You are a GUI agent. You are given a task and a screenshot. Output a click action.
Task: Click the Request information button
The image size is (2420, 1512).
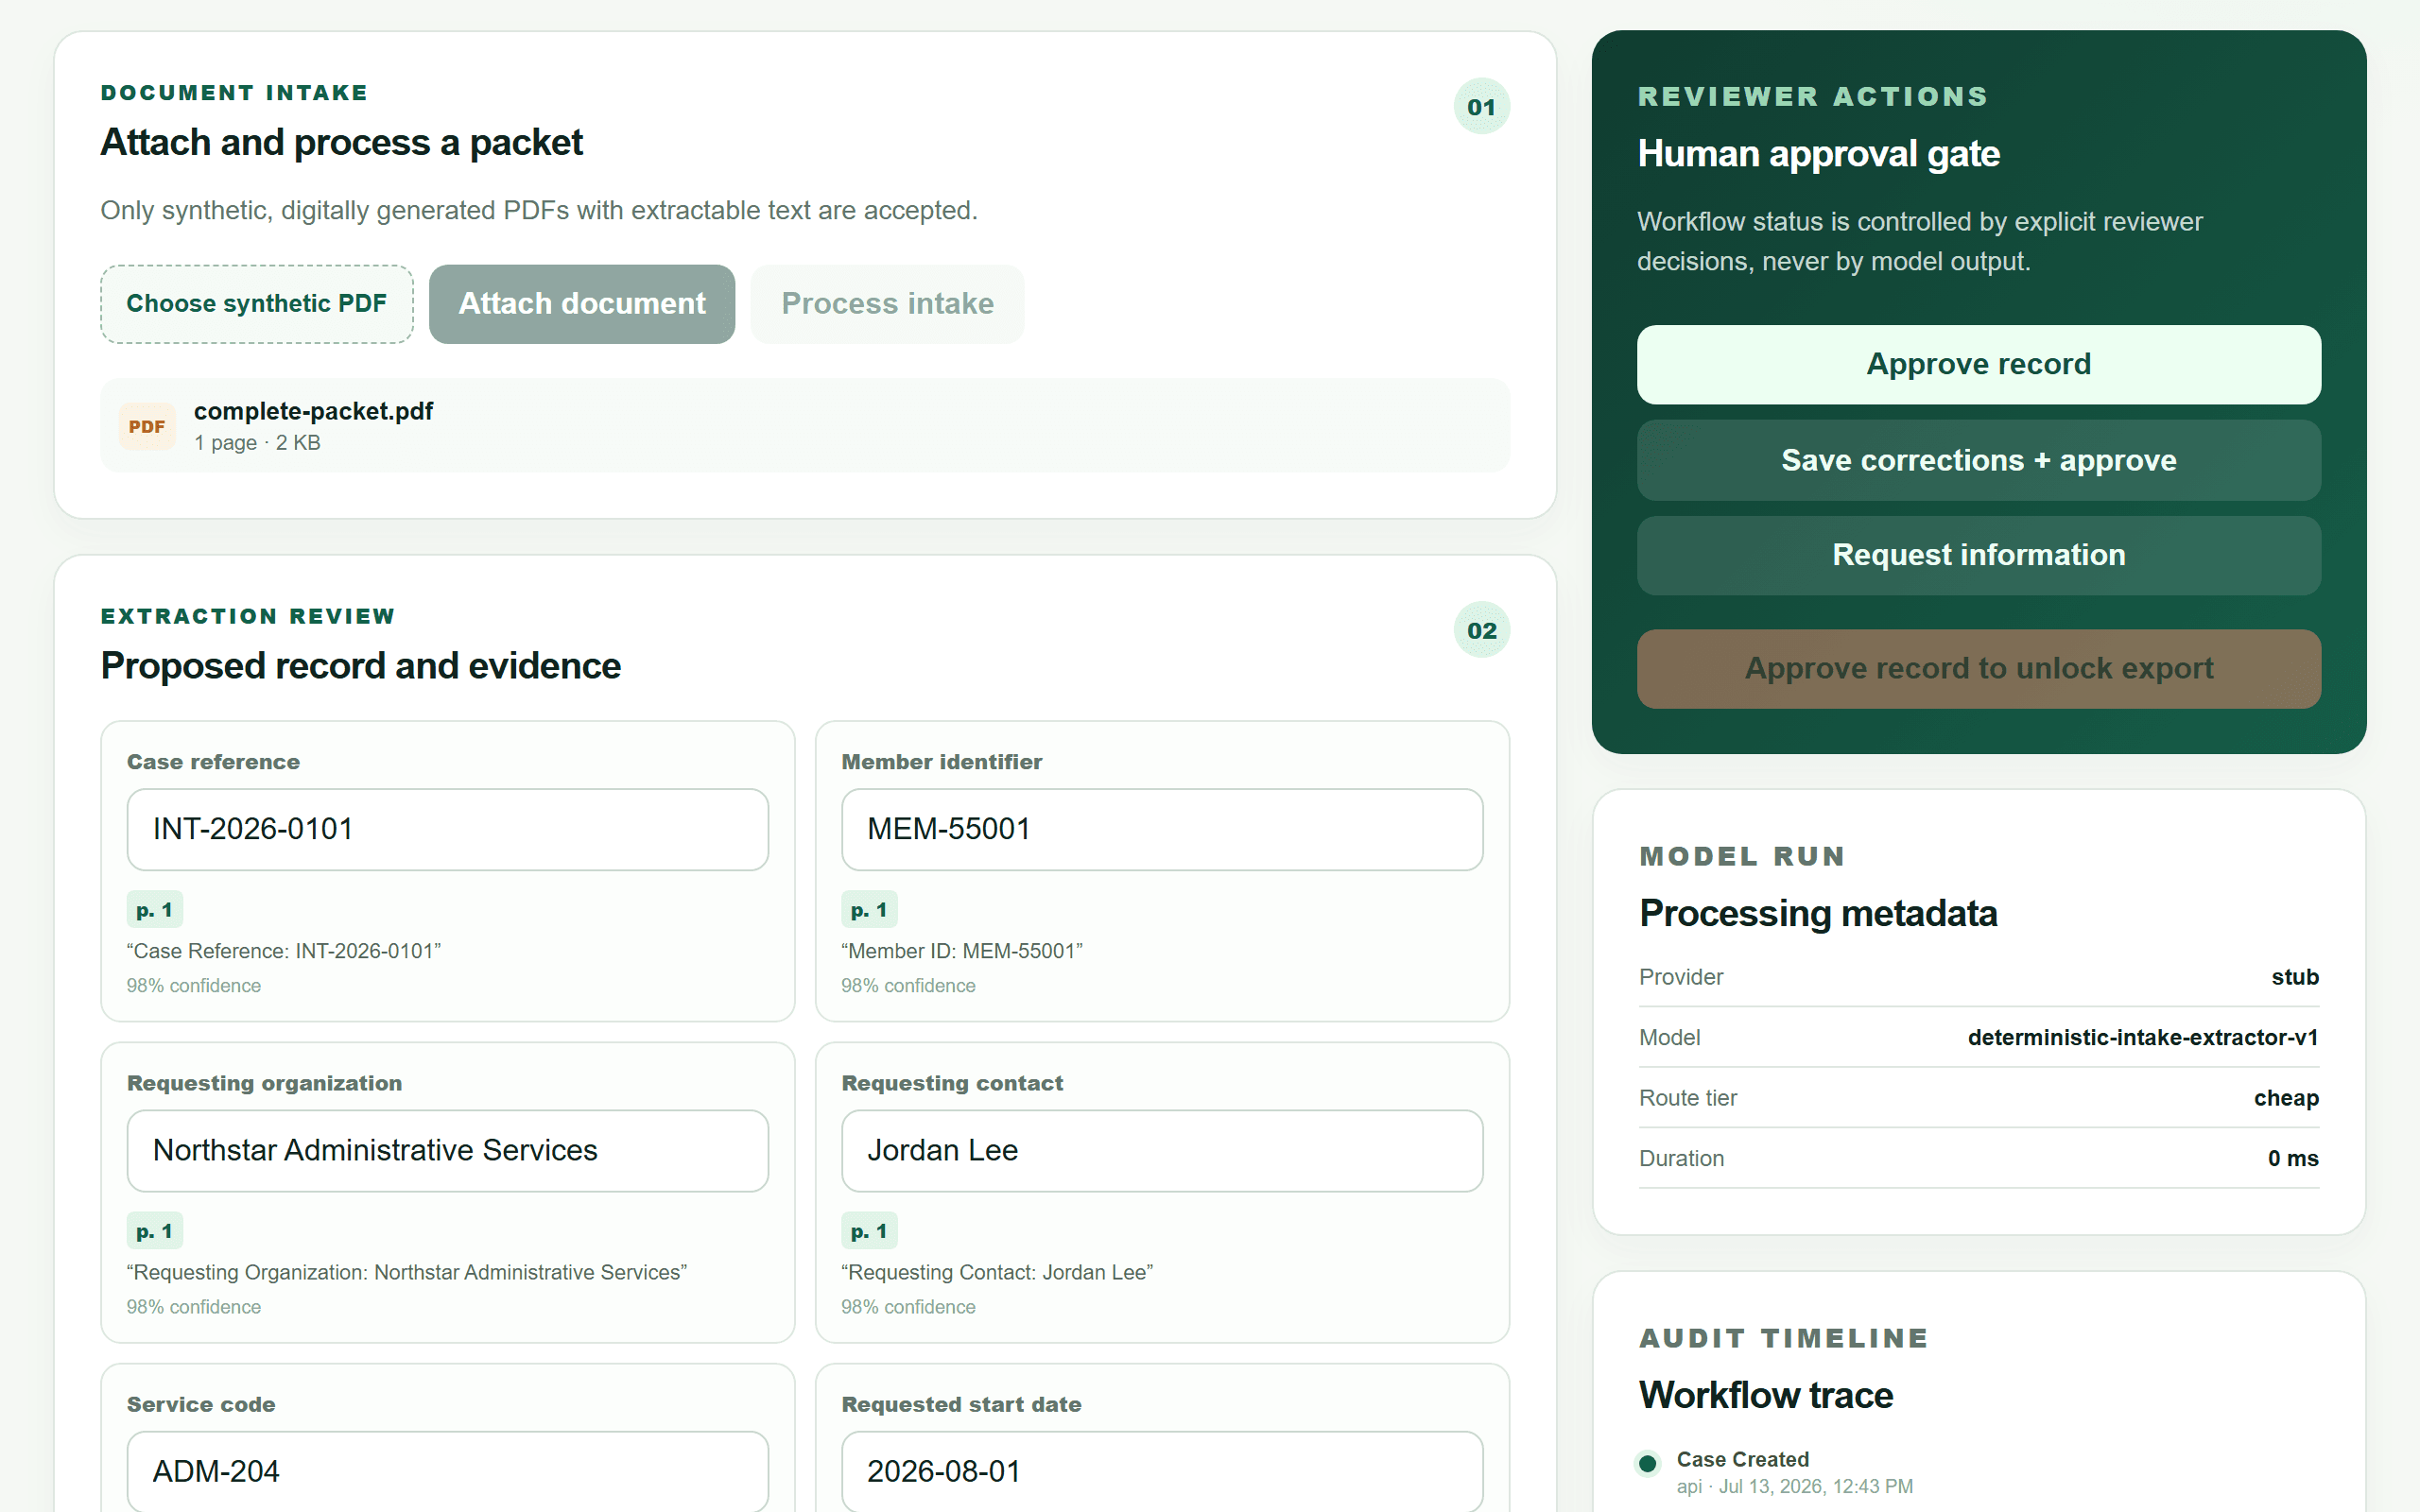(x=1978, y=555)
